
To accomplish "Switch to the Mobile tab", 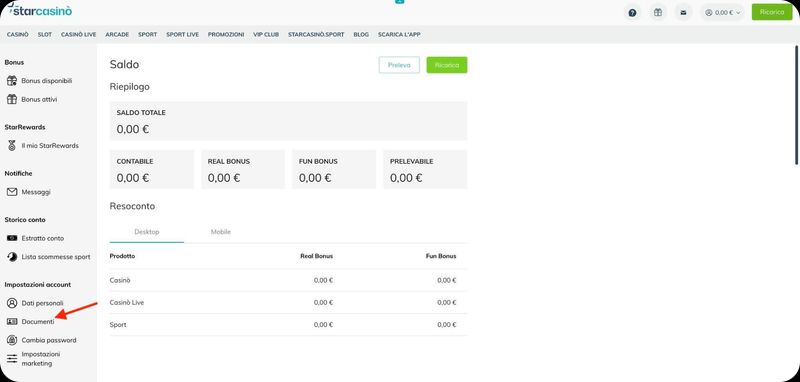I will tap(221, 232).
